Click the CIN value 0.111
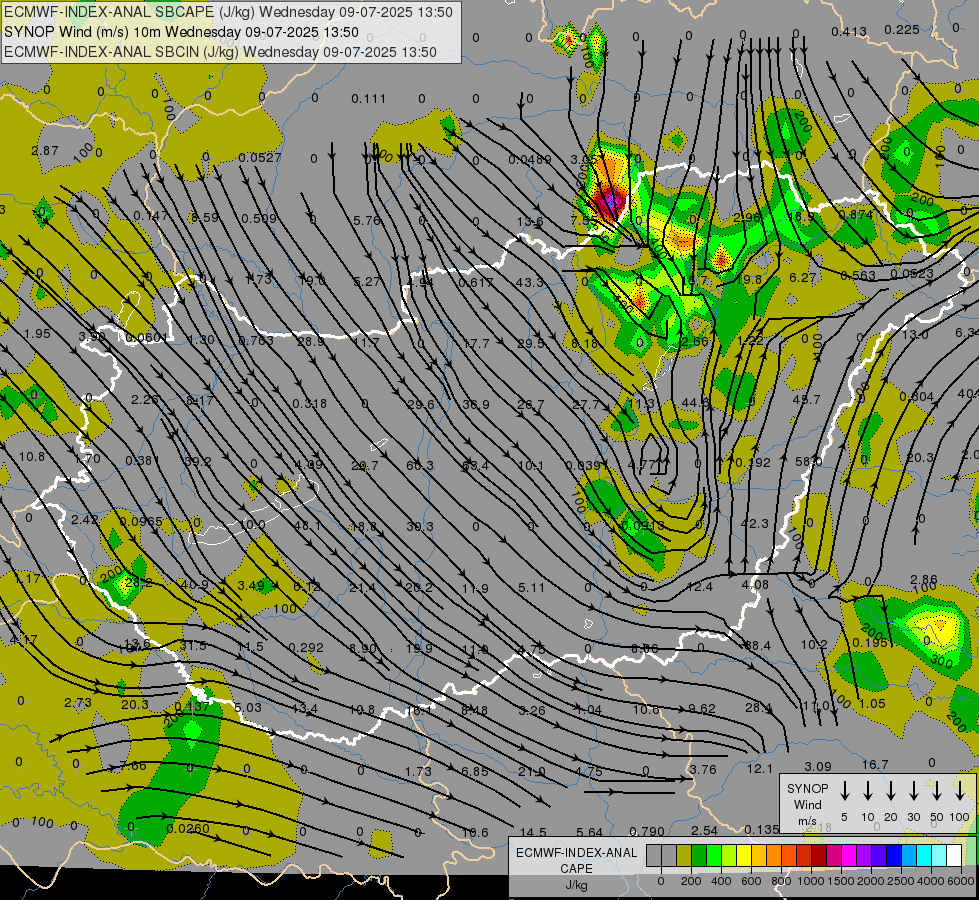The width and height of the screenshot is (979, 900). (x=368, y=99)
